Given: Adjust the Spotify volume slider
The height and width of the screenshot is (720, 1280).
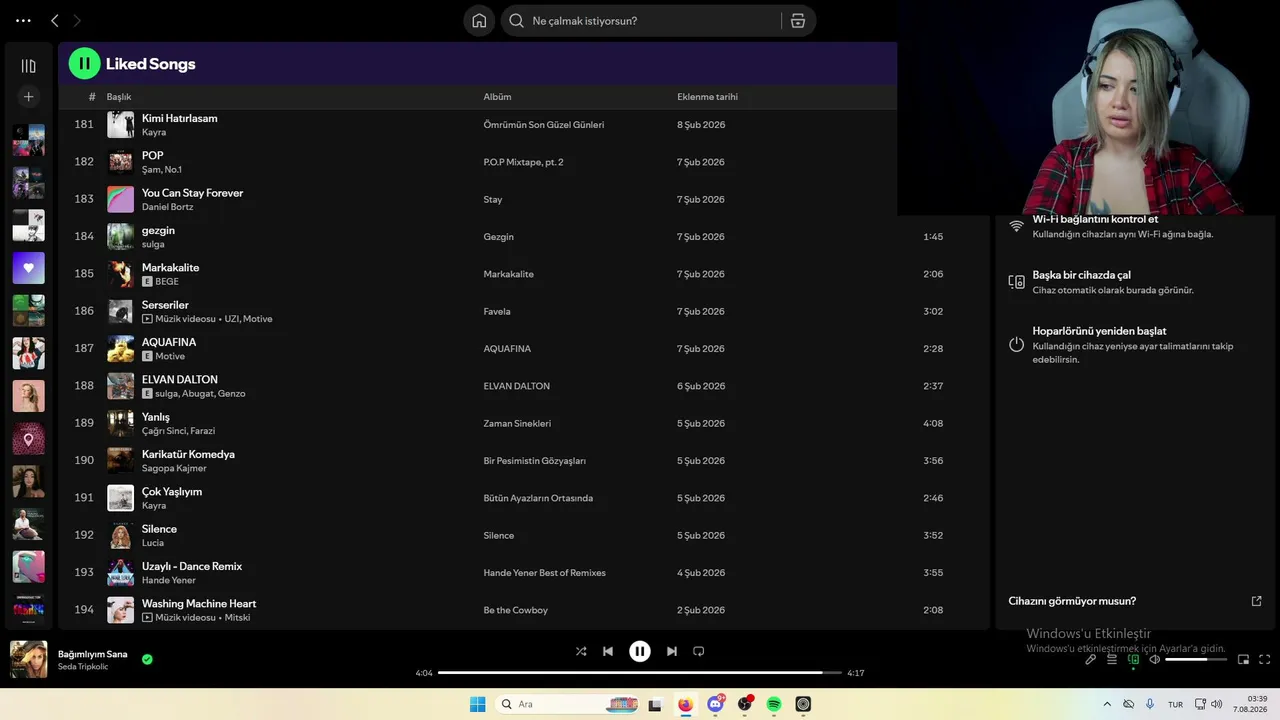Looking at the screenshot, I should [x=1196, y=659].
